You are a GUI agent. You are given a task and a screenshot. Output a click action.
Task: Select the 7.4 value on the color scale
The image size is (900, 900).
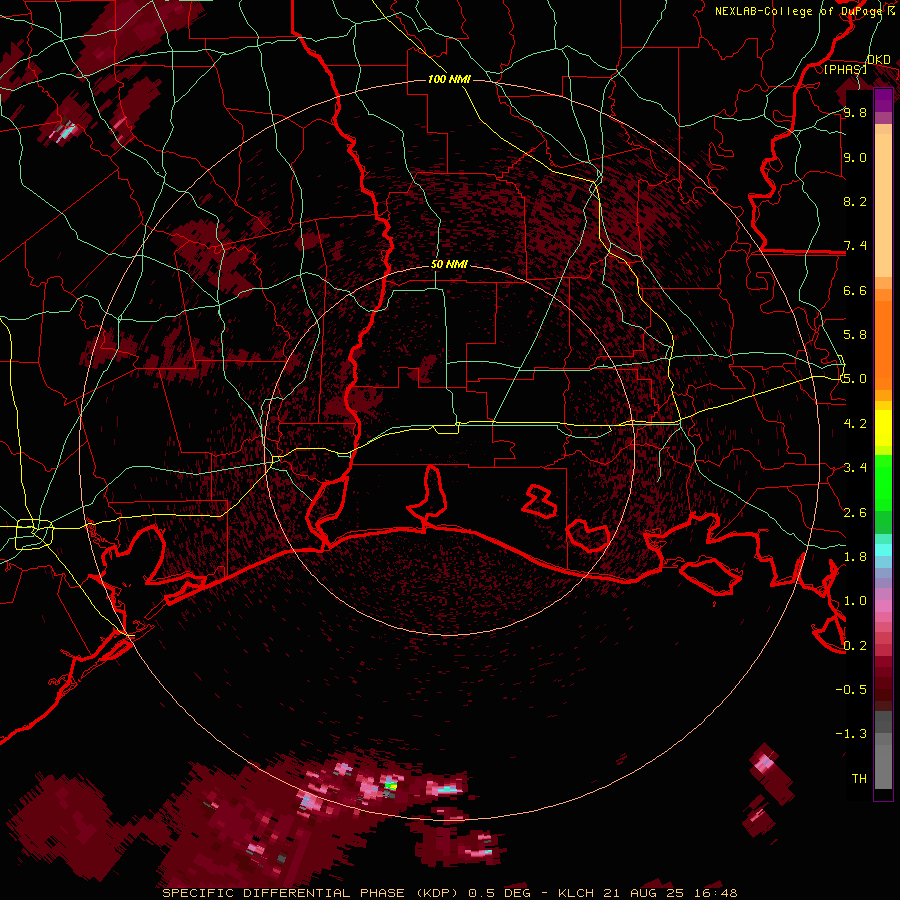855,246
